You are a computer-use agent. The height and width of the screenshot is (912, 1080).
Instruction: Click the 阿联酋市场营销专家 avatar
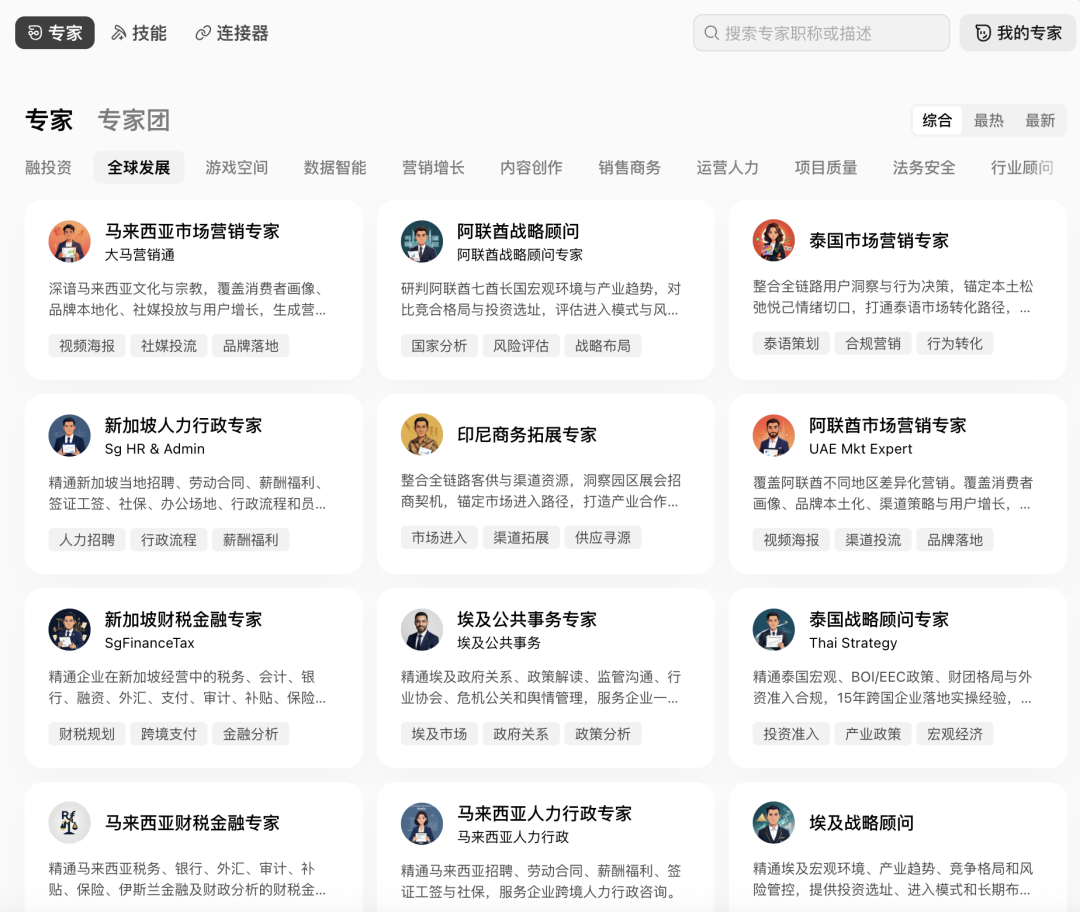click(x=774, y=435)
